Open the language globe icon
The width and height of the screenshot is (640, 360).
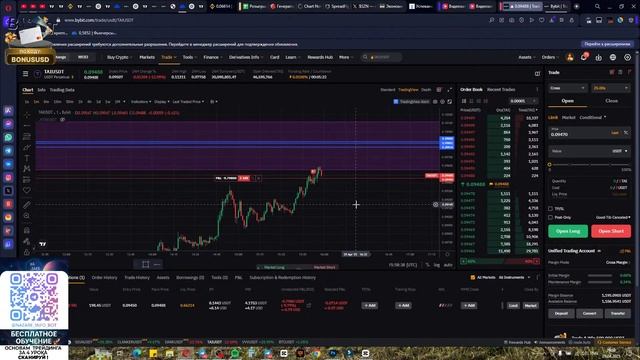click(613, 58)
